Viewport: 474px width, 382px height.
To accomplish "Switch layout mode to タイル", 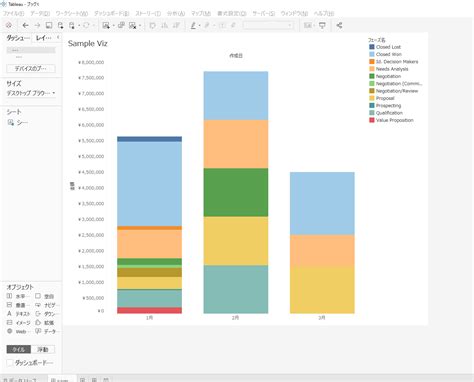I will tap(19, 349).
